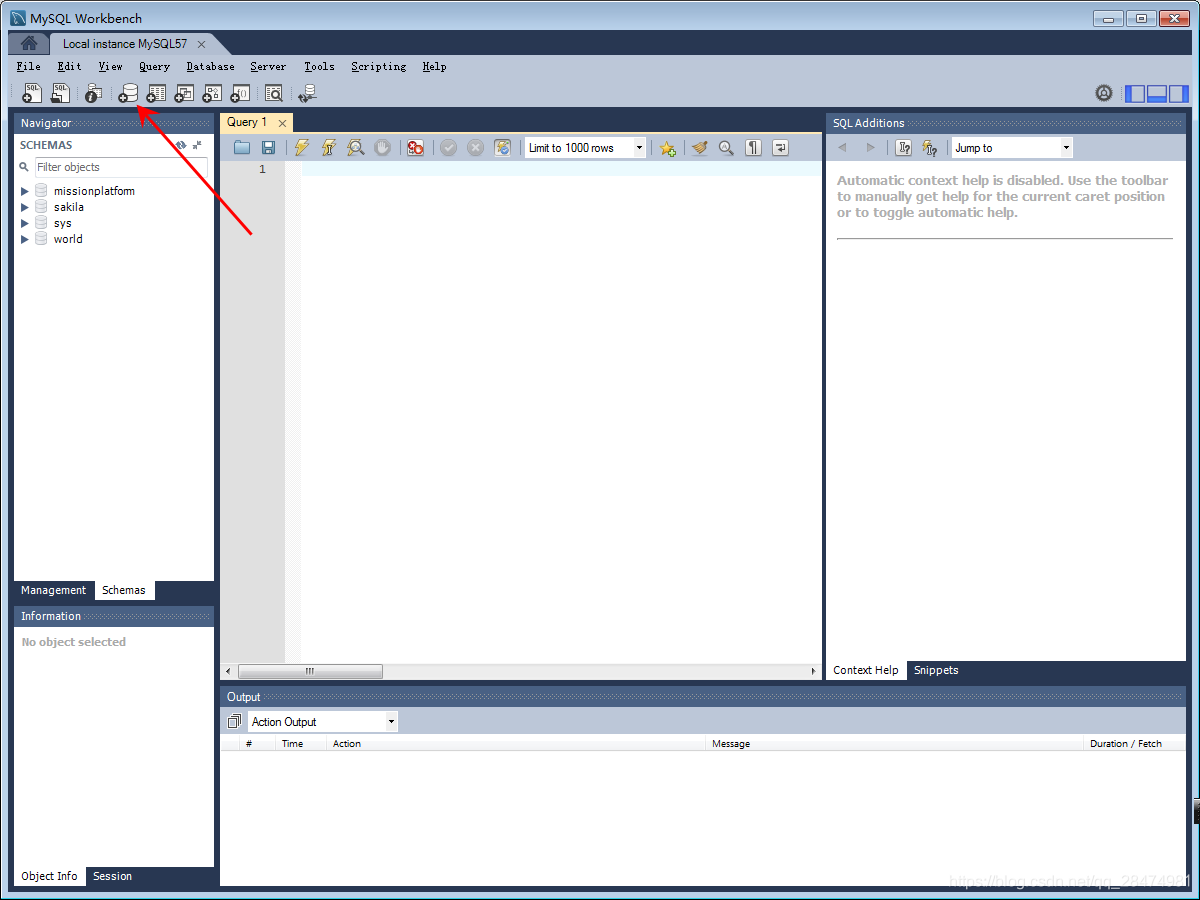The height and width of the screenshot is (900, 1200).
Task: Run Explain plan magnifier-lightning icon
Action: [x=355, y=147]
